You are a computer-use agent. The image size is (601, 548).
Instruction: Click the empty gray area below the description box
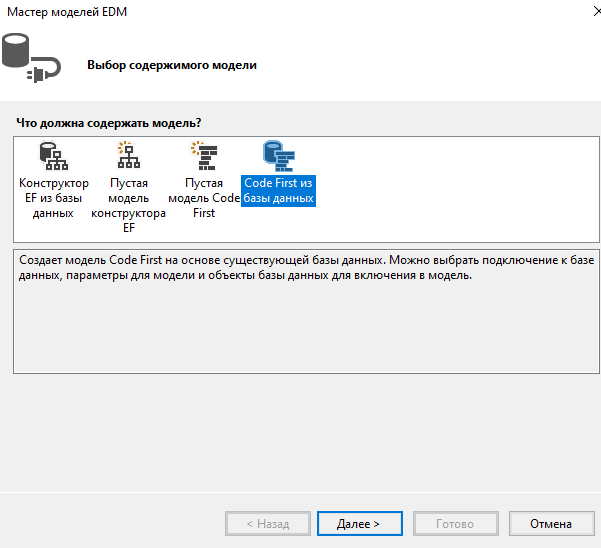pyautogui.click(x=300, y=430)
